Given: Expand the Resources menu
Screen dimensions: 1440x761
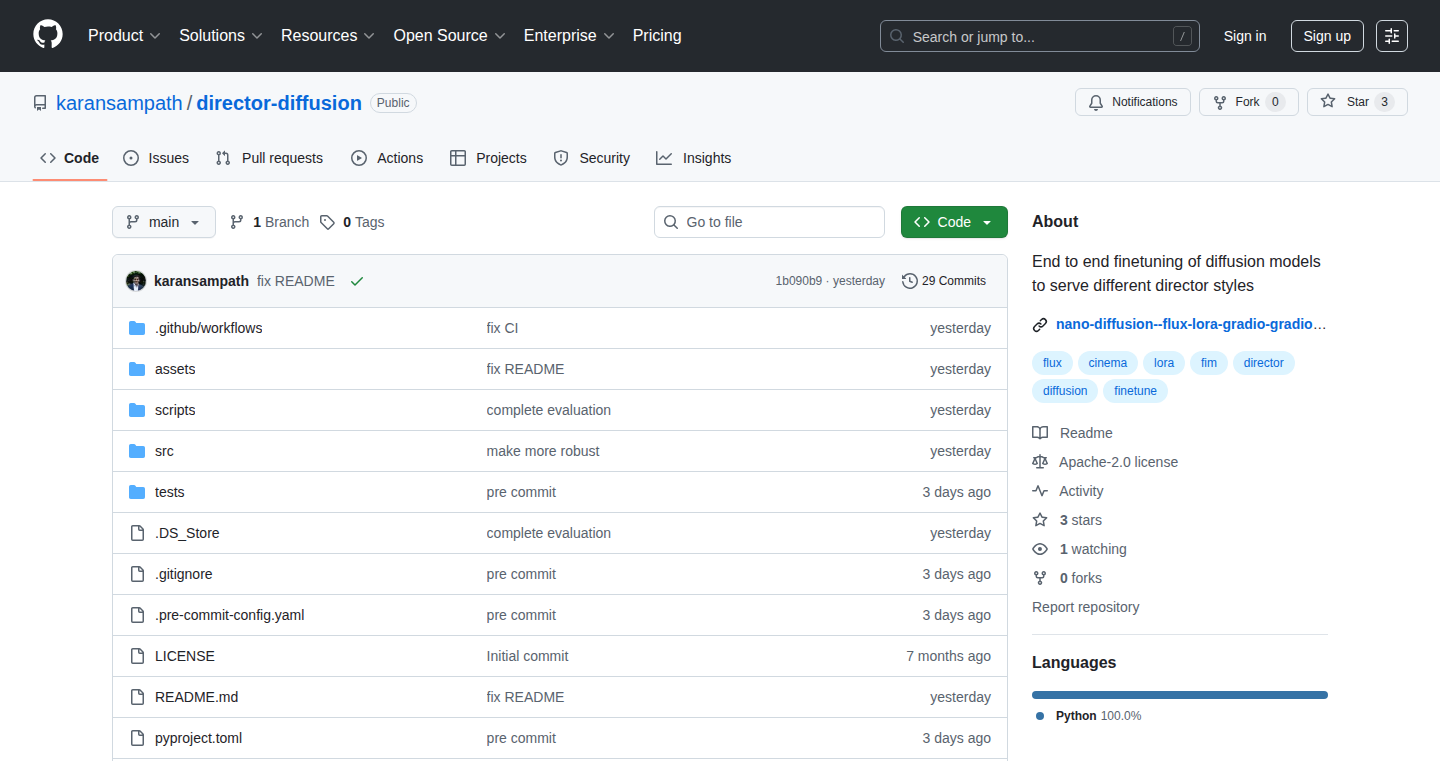Looking at the screenshot, I should coord(328,36).
